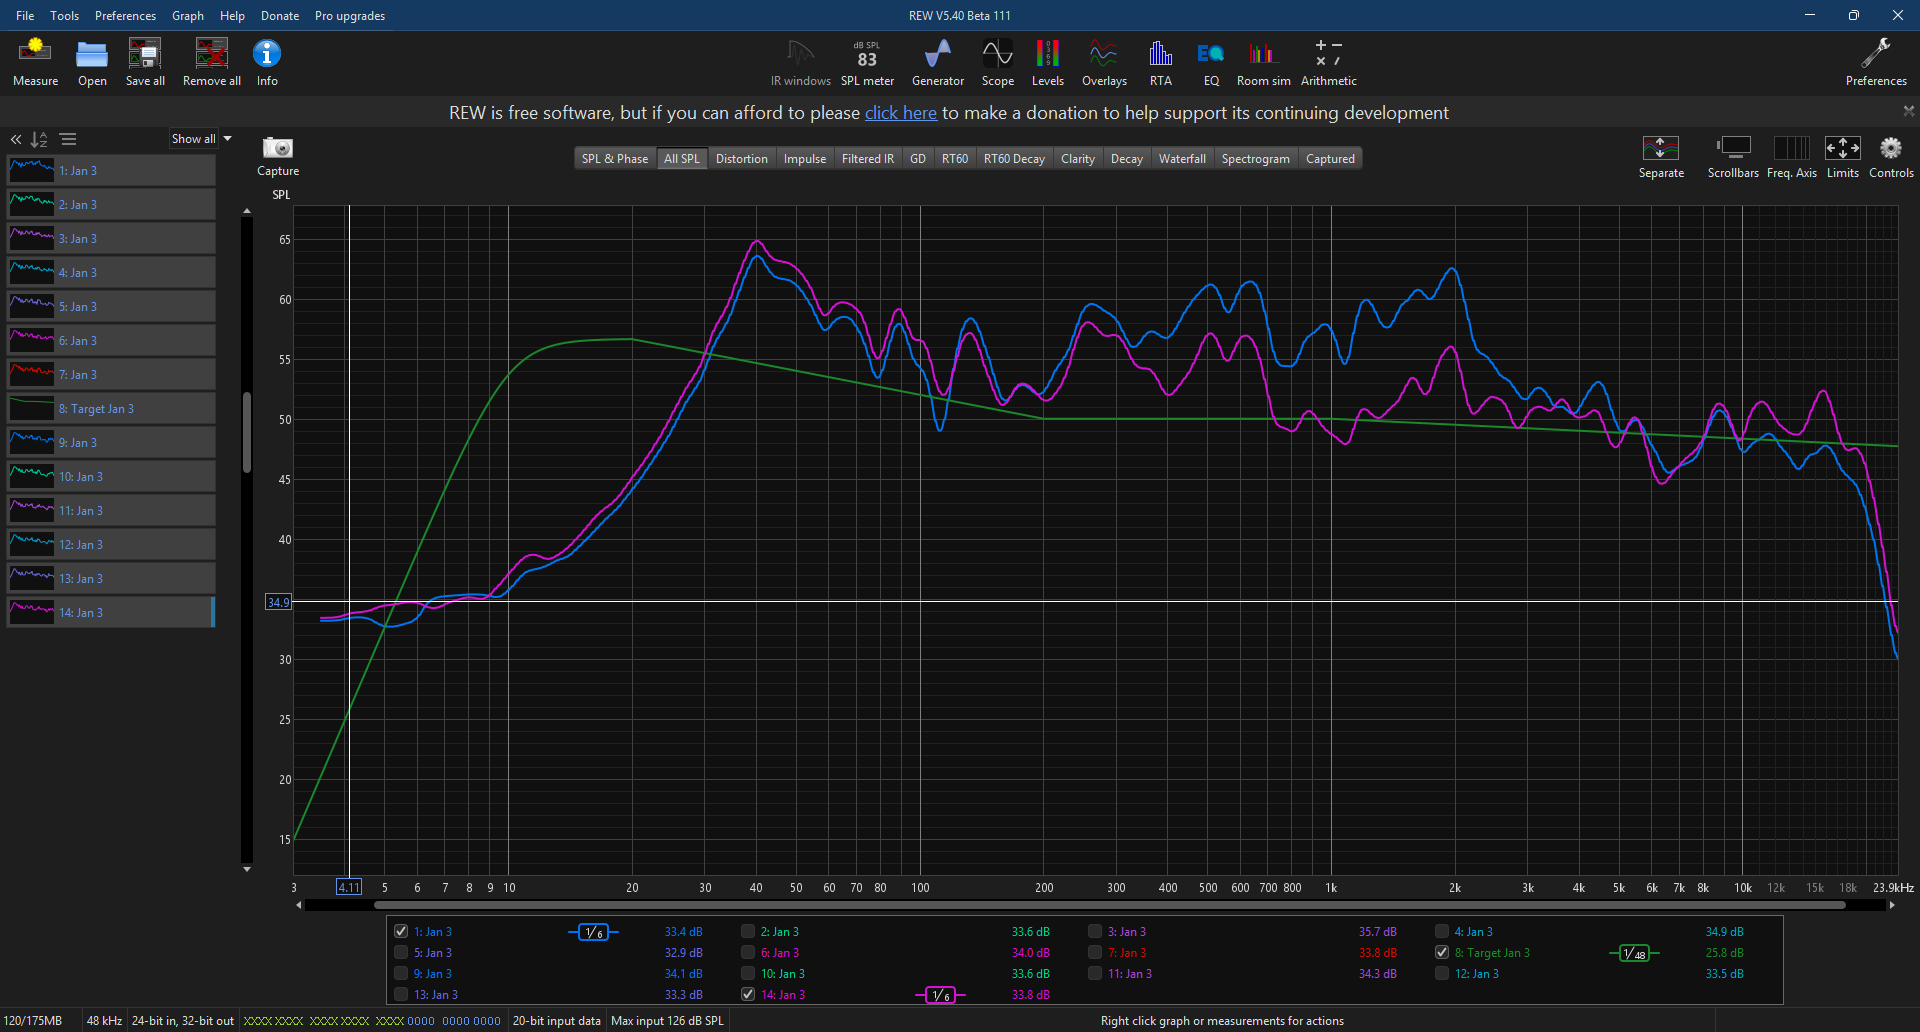Select measurement 10: Jan 3 in list
The height and width of the screenshot is (1032, 1920).
[x=110, y=477]
